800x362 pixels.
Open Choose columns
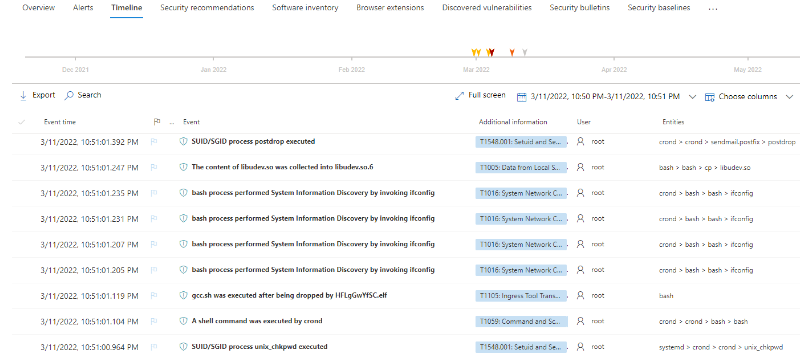(x=747, y=96)
